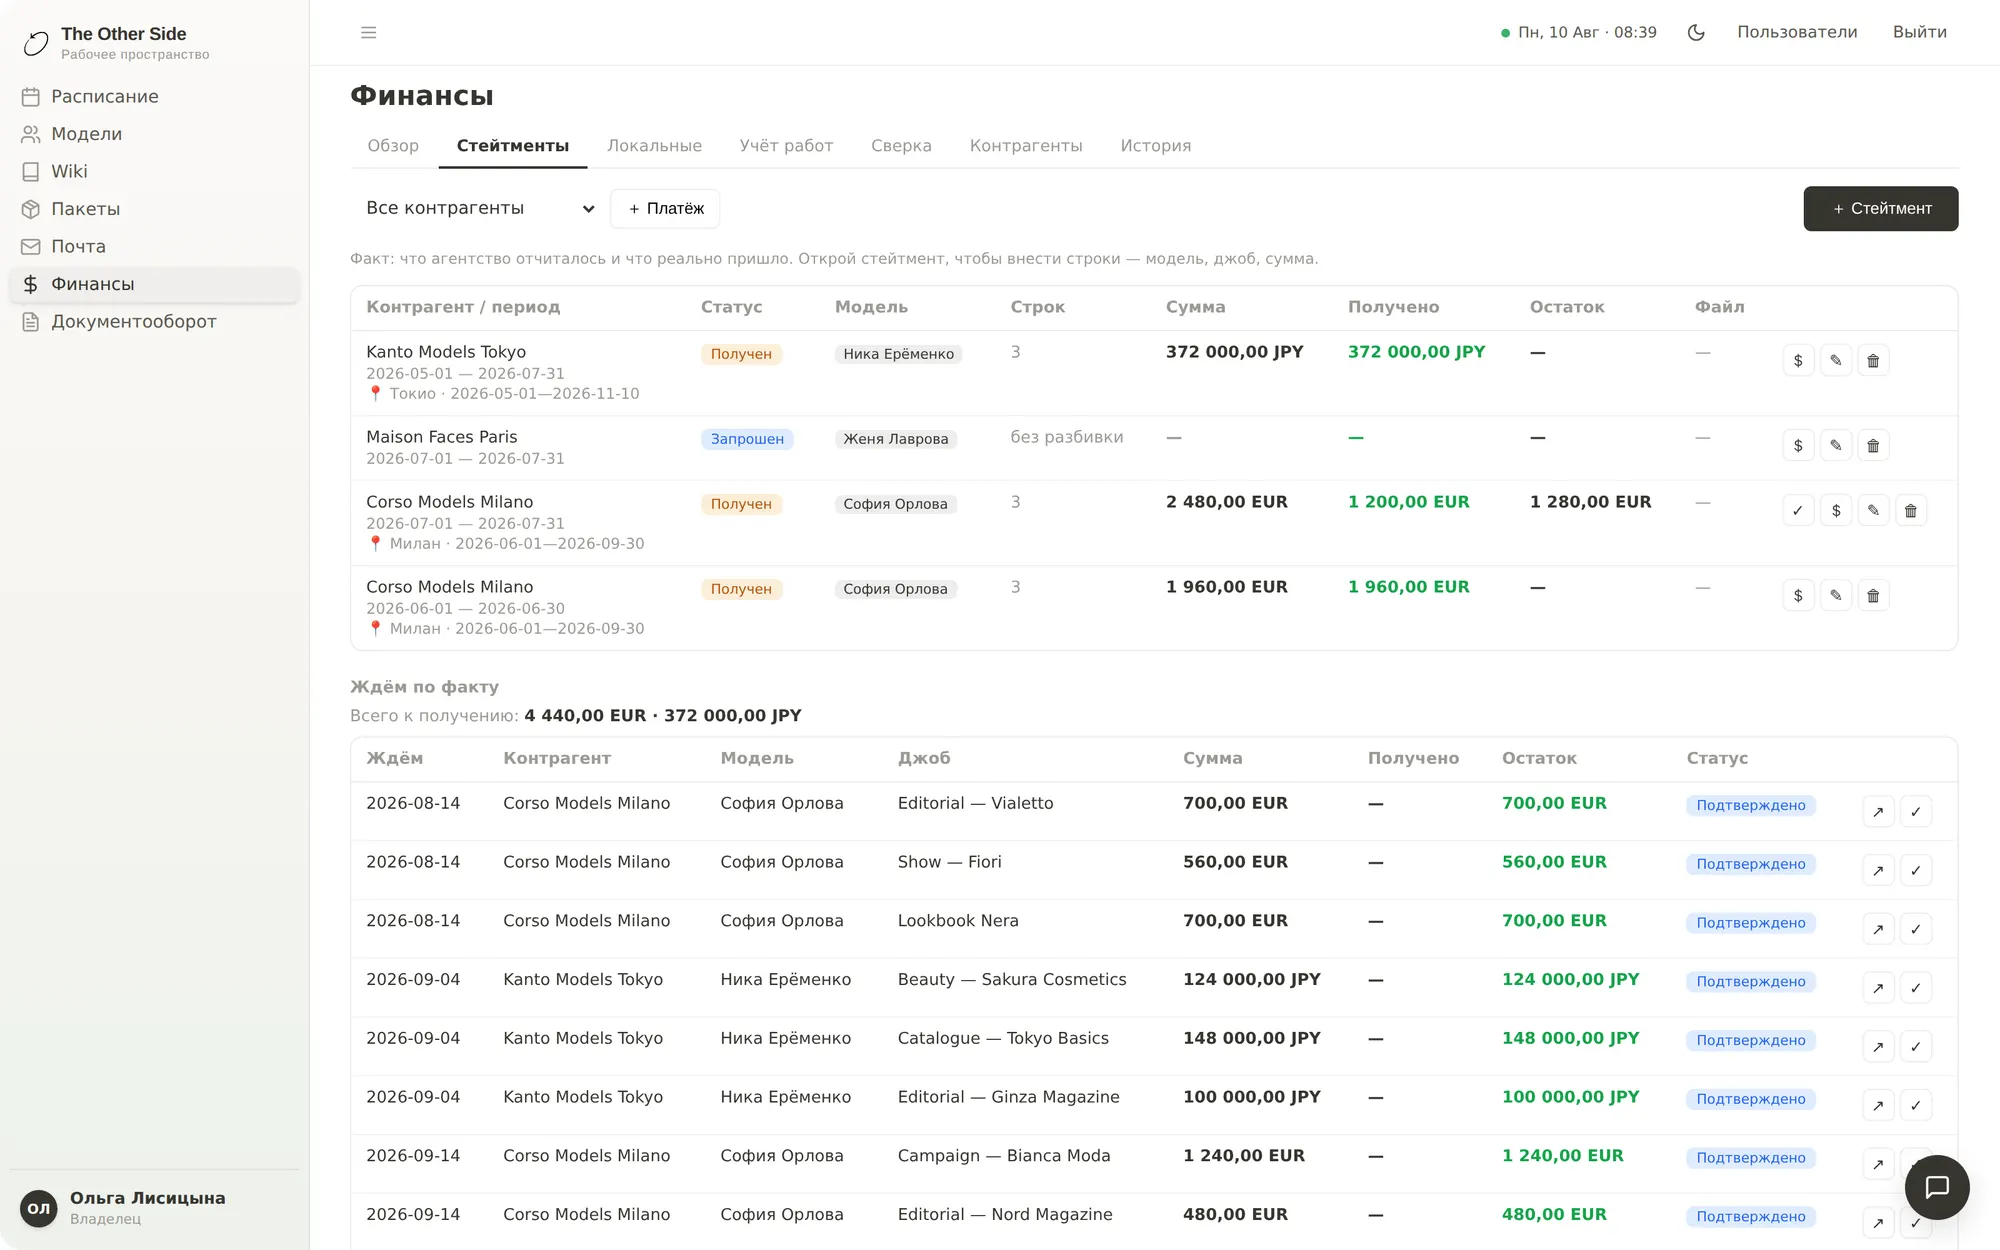Delete the Maison Faces Paris statement
Viewport: 2000px width, 1250px height.
tap(1873, 446)
